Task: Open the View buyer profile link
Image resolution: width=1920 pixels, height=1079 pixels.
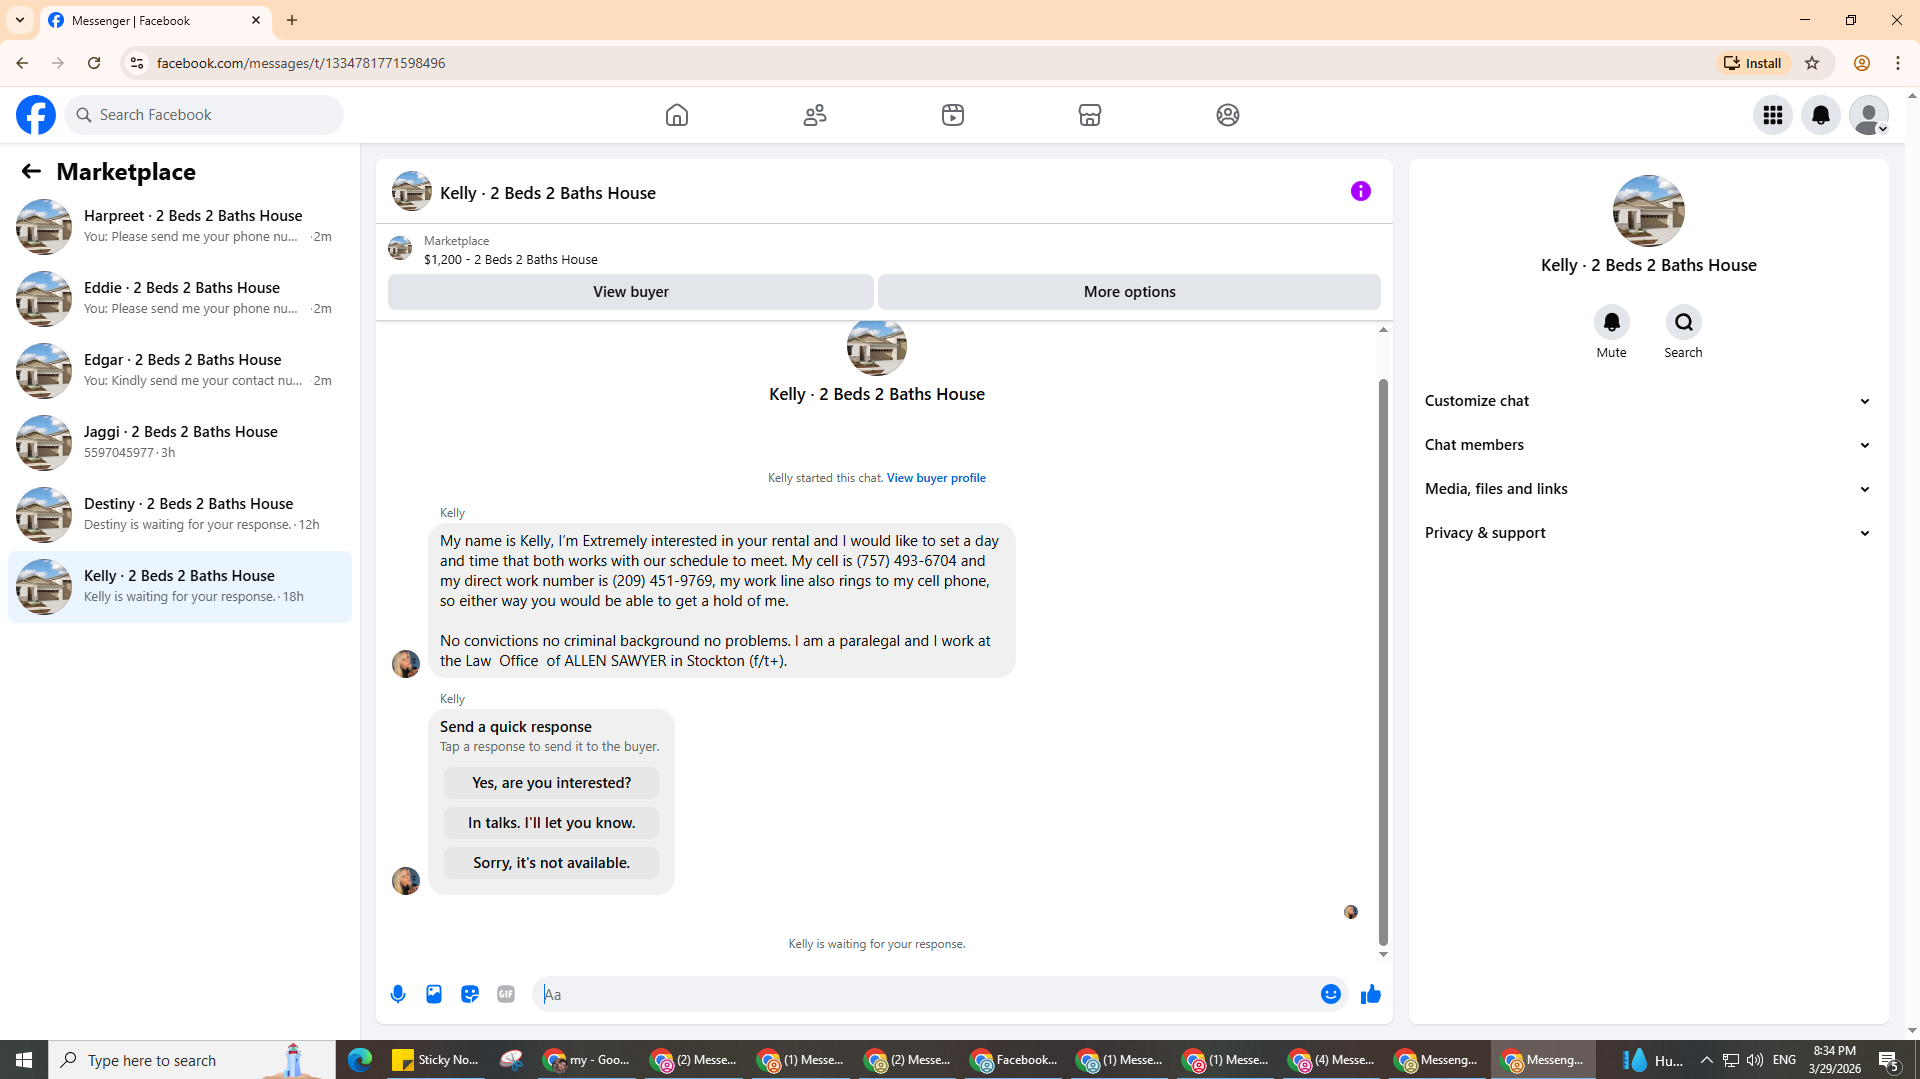Action: pyautogui.click(x=936, y=478)
